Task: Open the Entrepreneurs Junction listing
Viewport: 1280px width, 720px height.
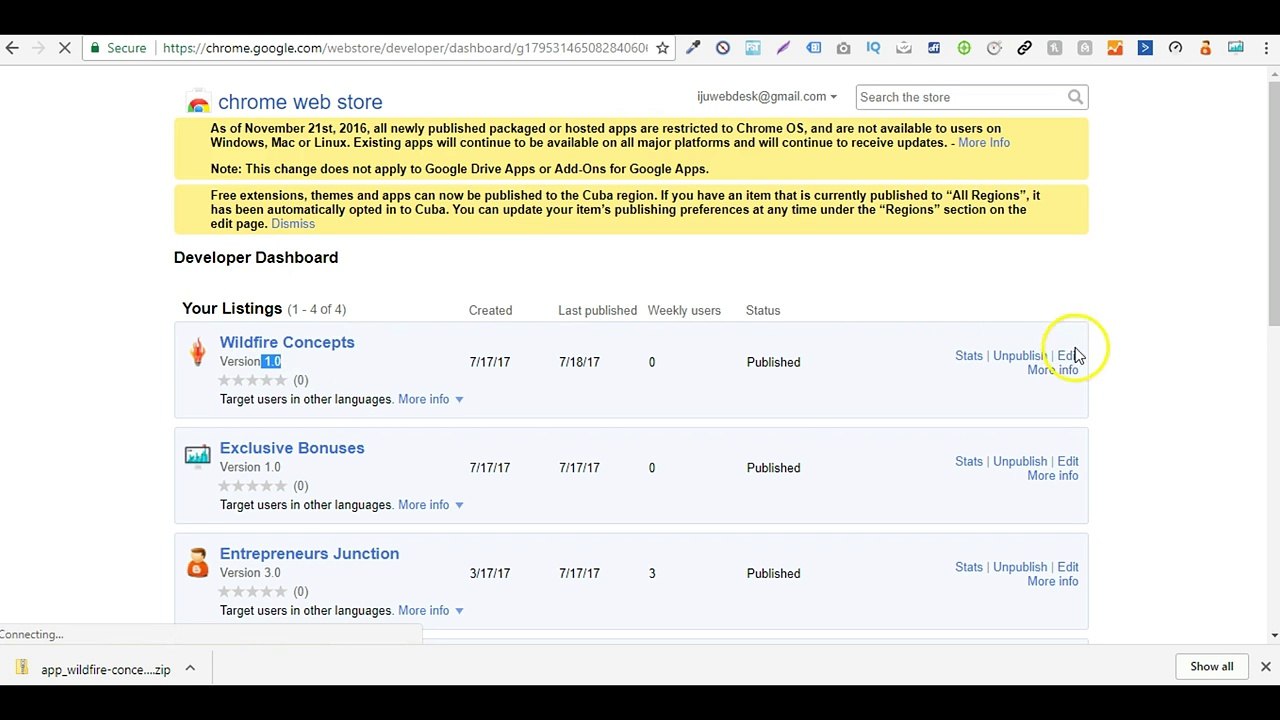Action: click(x=309, y=554)
